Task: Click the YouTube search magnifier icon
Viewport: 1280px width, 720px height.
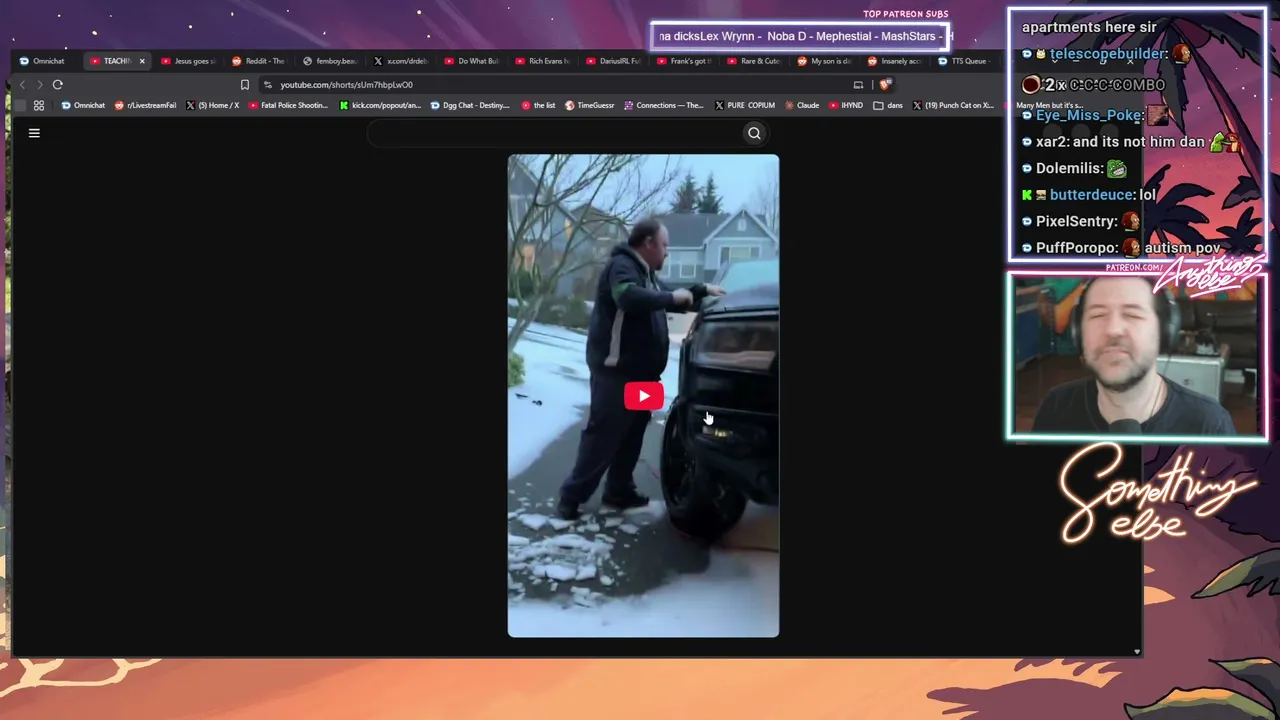Action: [x=754, y=133]
